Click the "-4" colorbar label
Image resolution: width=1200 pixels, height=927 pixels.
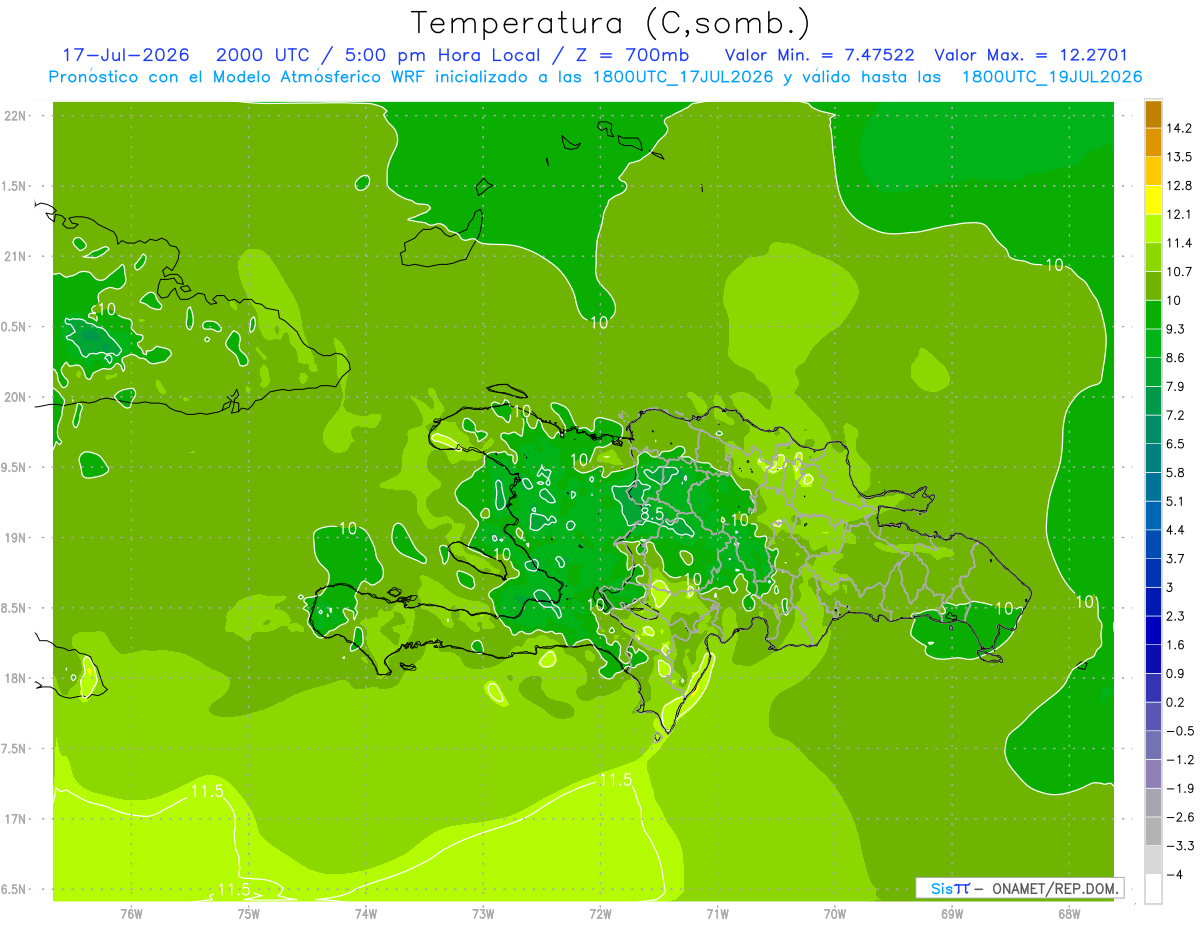(1175, 875)
